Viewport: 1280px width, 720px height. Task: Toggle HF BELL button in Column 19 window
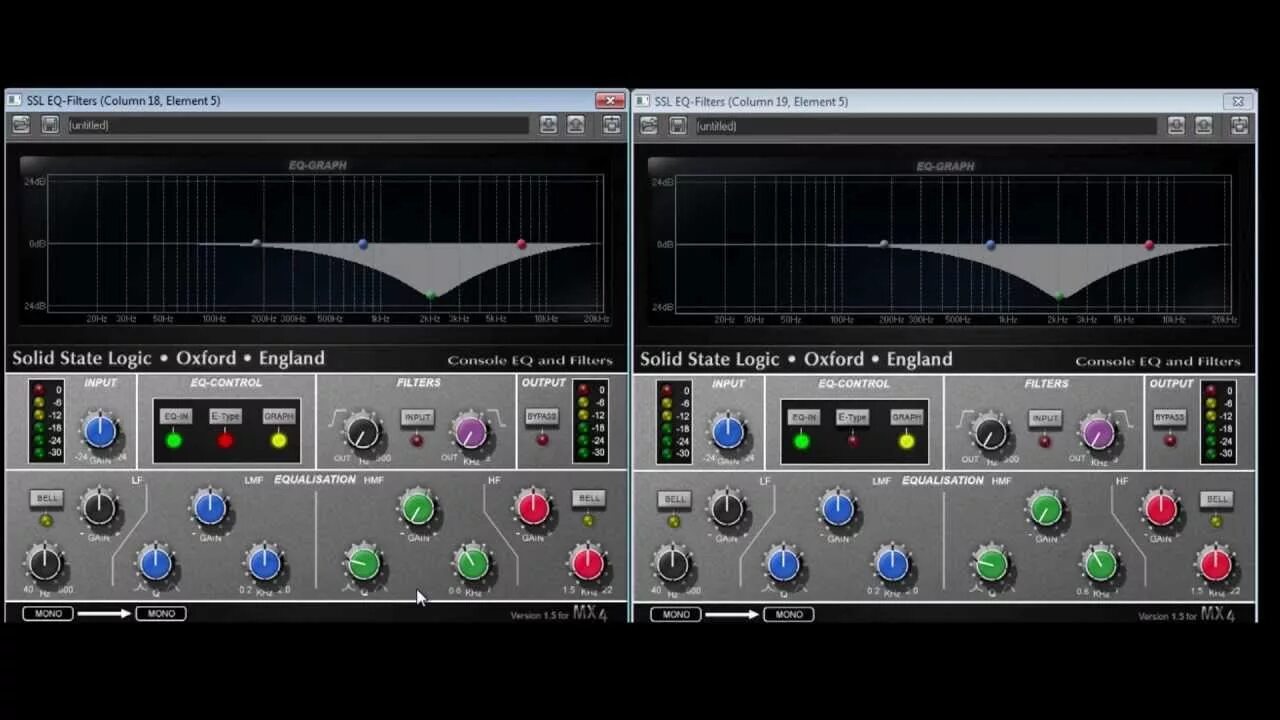tap(1217, 499)
